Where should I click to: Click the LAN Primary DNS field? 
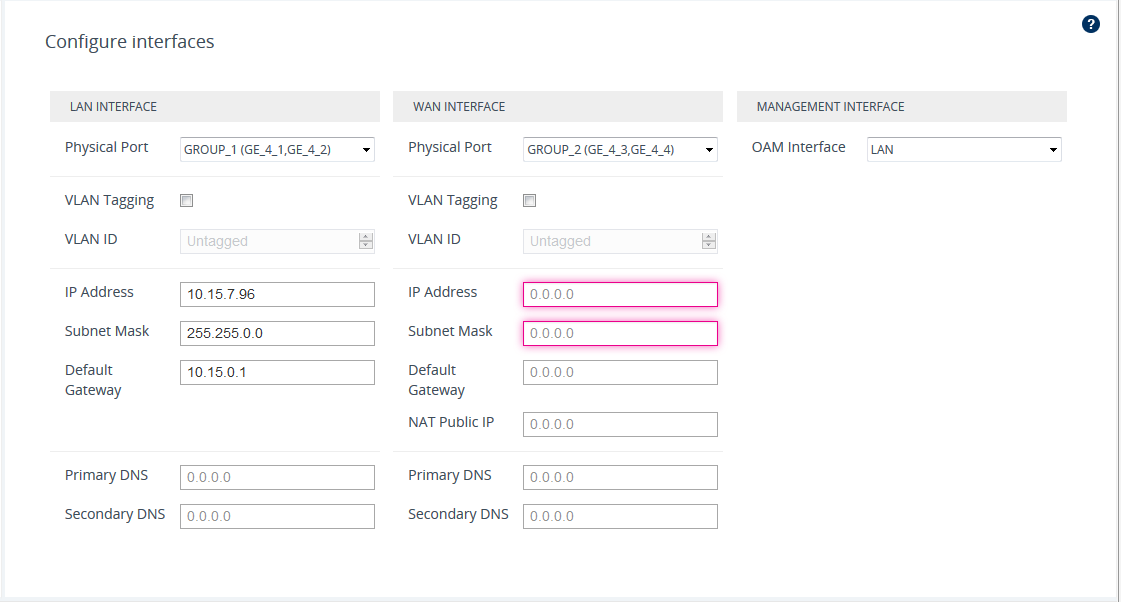(x=277, y=477)
